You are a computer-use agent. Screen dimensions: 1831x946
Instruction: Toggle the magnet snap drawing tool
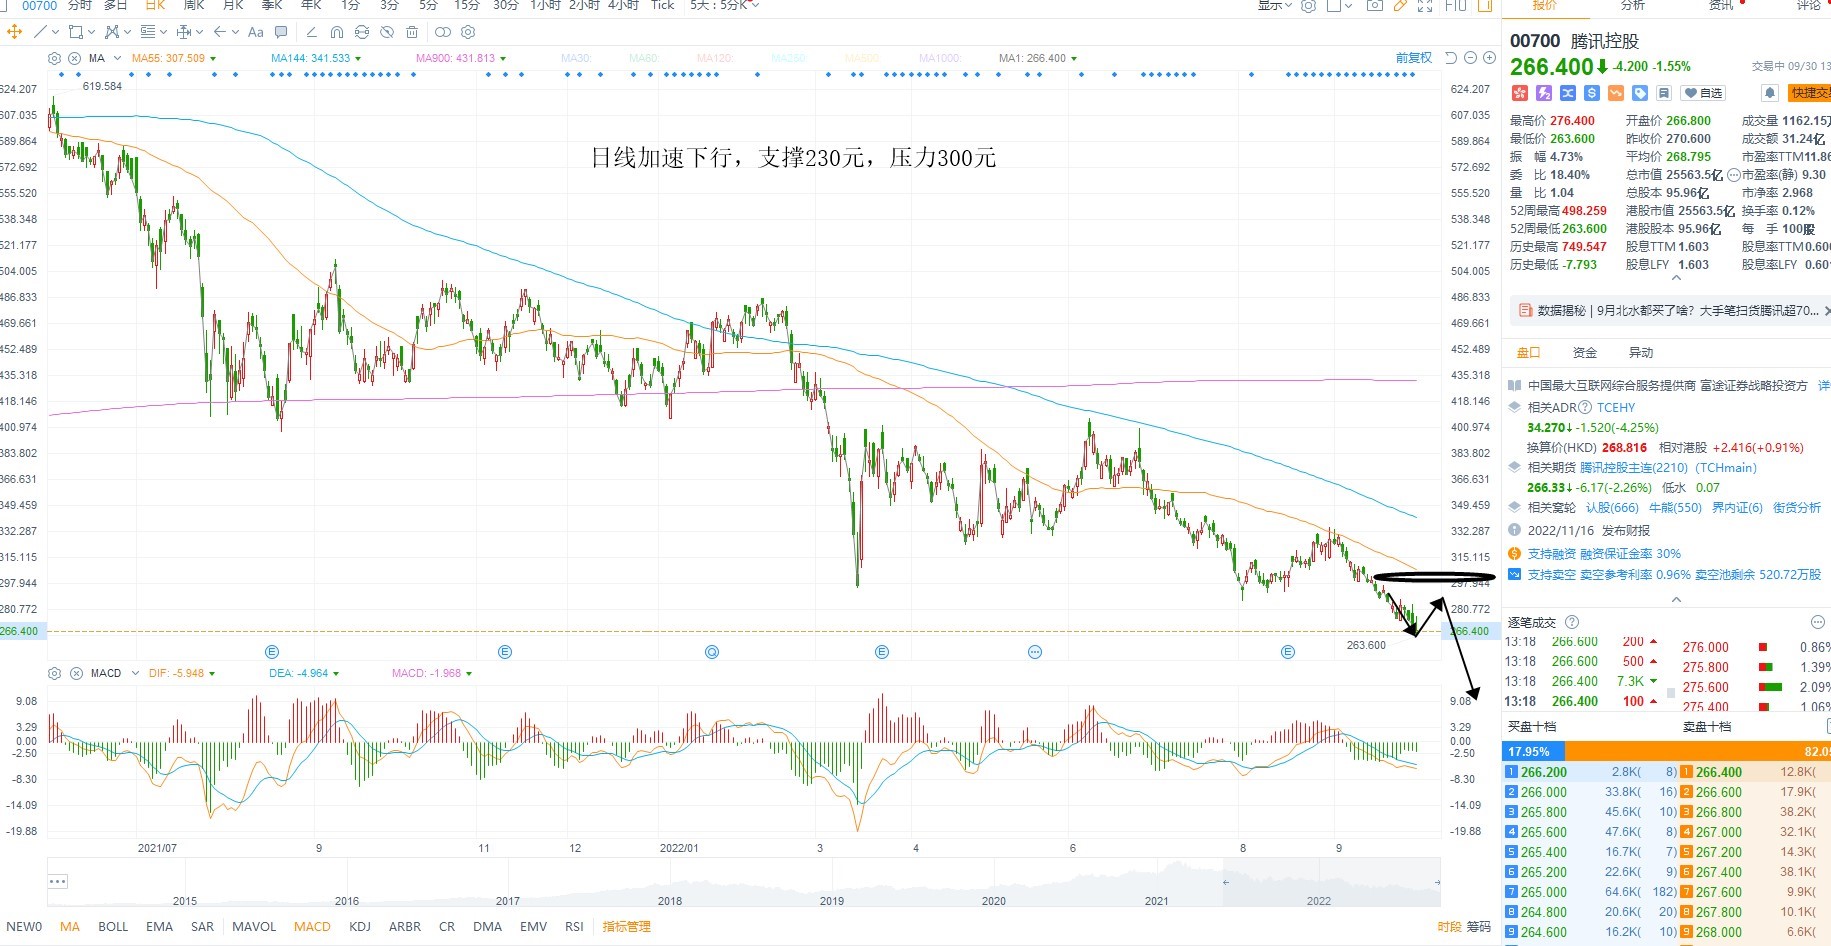click(x=337, y=32)
